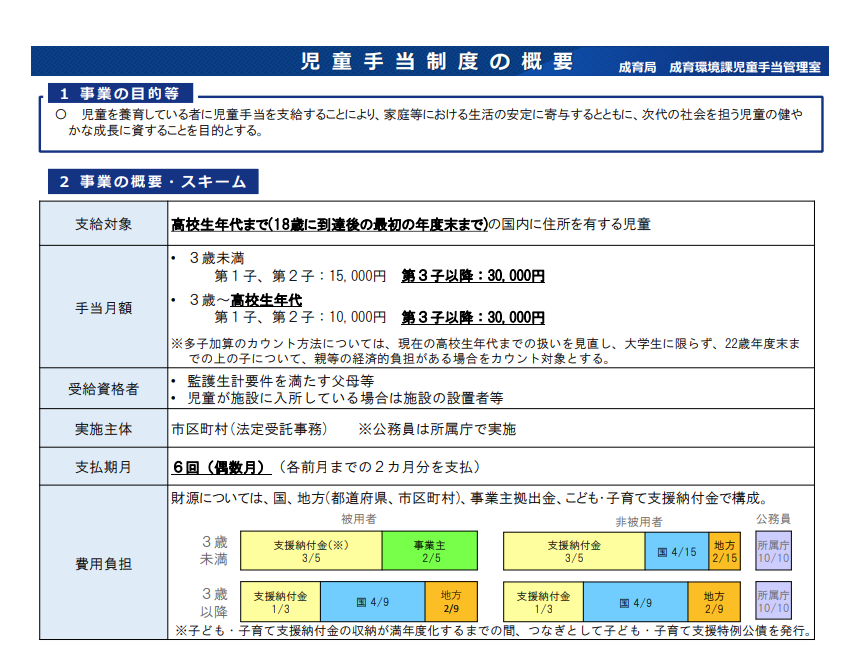Click the blue 国 4/15 bar segment
This screenshot has height=645, width=857.
click(676, 551)
